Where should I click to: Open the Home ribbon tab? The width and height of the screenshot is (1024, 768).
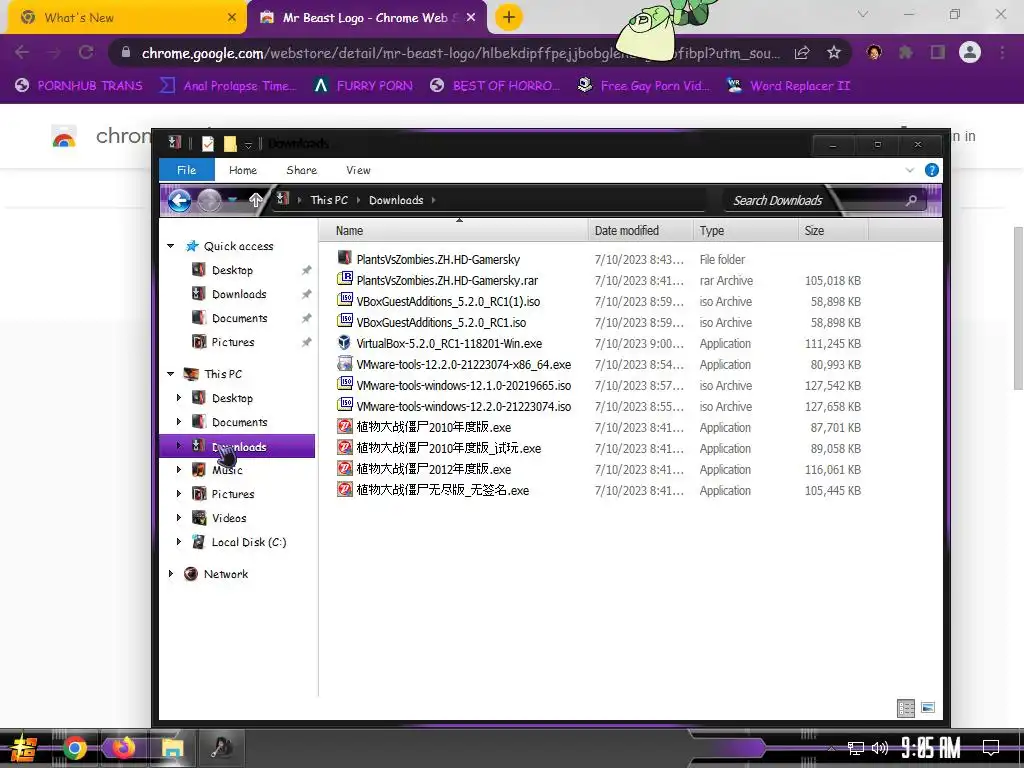coord(243,170)
